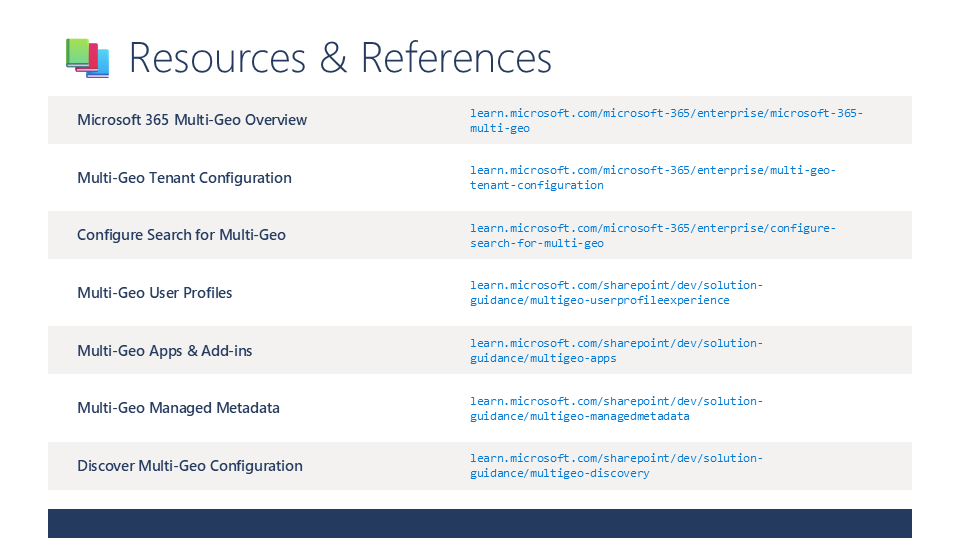Click the word "References" in the title
This screenshot has width=960, height=540.
click(456, 58)
